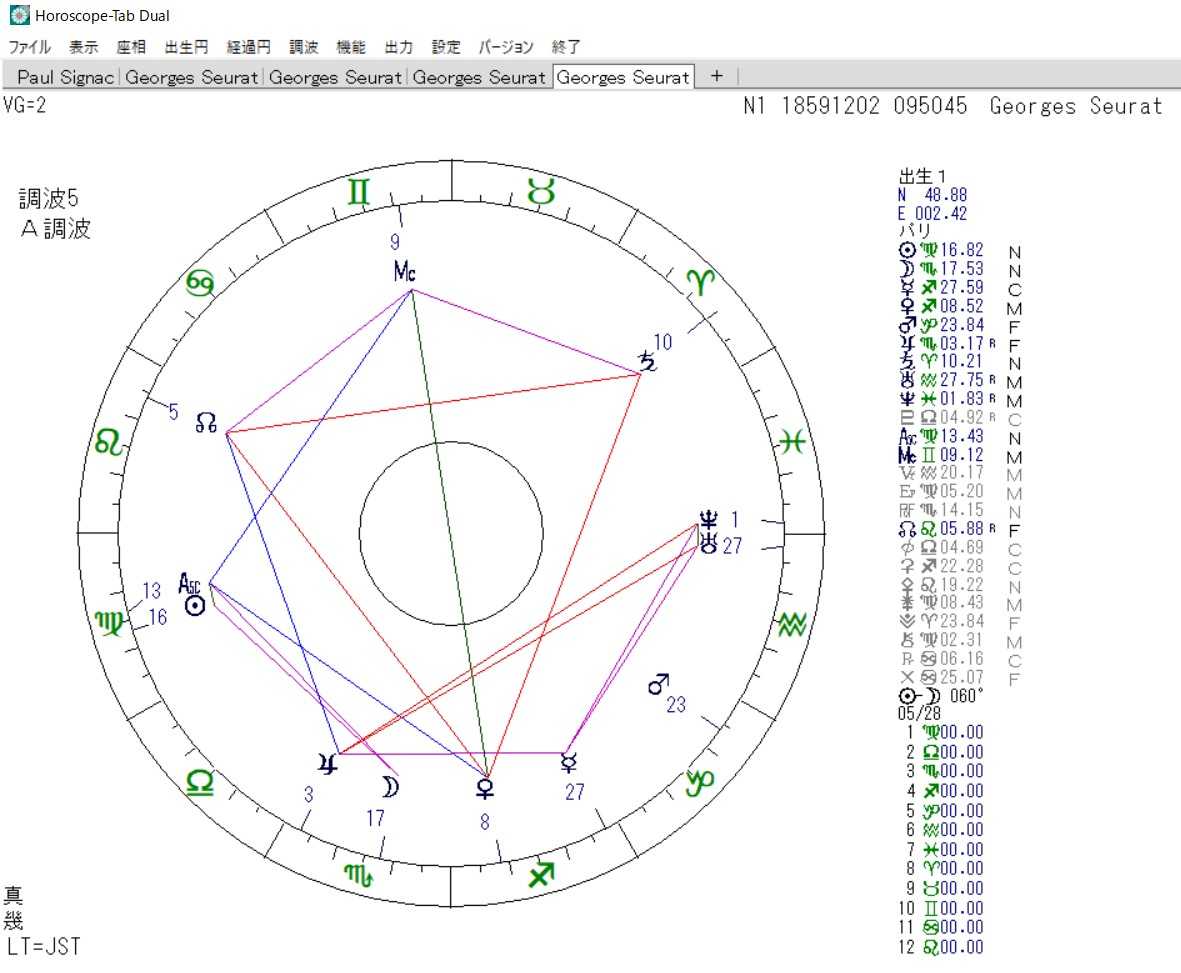Select the Venus glyph inside the chart
Viewport: 1181px width, 973px height.
pos(486,788)
